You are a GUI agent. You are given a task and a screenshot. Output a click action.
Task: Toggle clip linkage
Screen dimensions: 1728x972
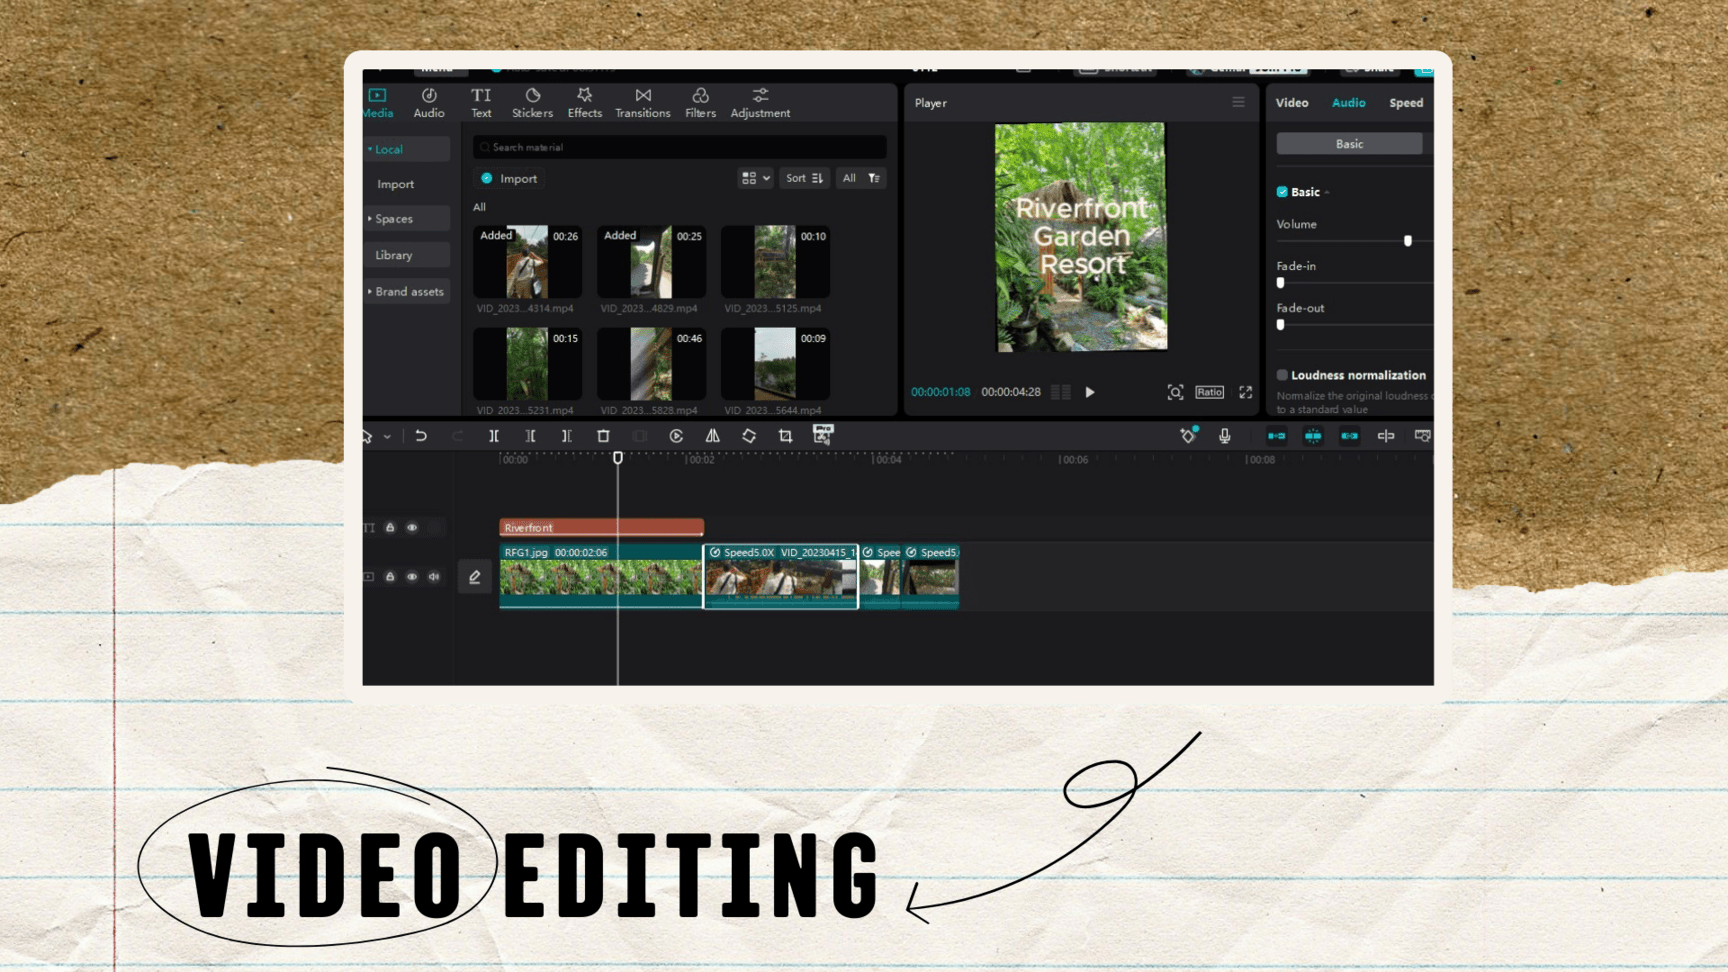(1349, 436)
